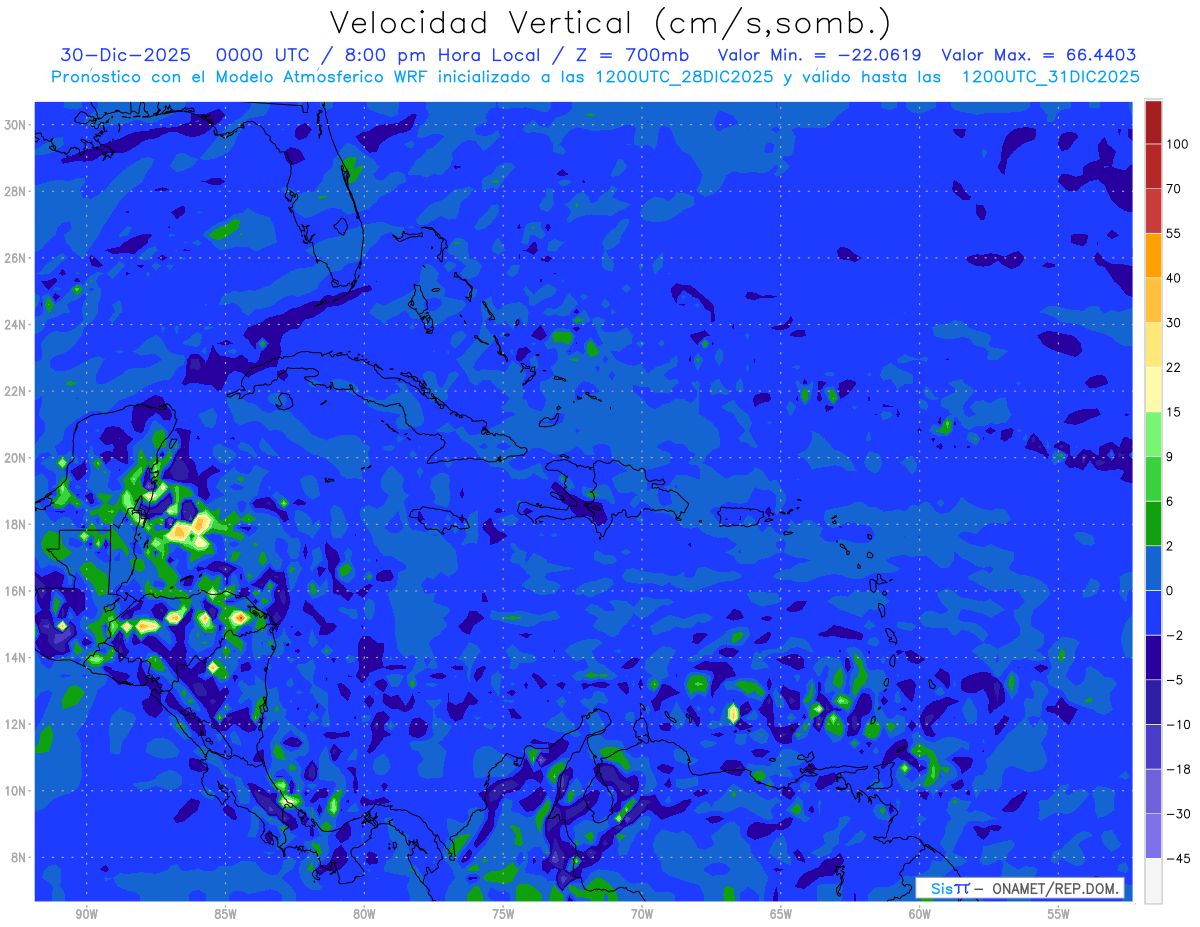1200x927 pixels.
Task: Pick the light green swatch between 9 and 15
Action: point(1153,433)
